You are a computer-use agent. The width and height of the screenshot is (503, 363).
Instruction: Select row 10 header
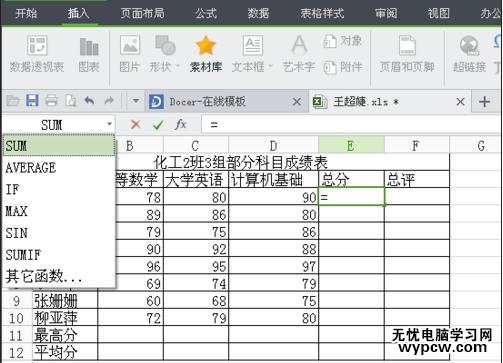[16, 318]
